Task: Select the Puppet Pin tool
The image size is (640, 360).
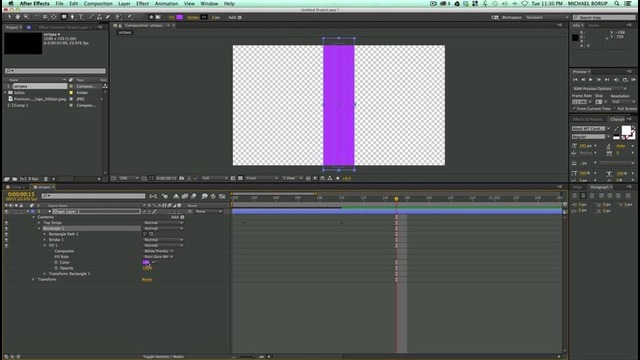Action: [x=130, y=17]
